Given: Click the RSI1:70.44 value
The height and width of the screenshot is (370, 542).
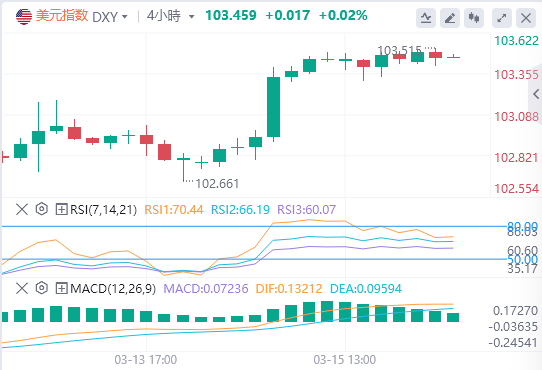Looking at the screenshot, I should point(174,210).
